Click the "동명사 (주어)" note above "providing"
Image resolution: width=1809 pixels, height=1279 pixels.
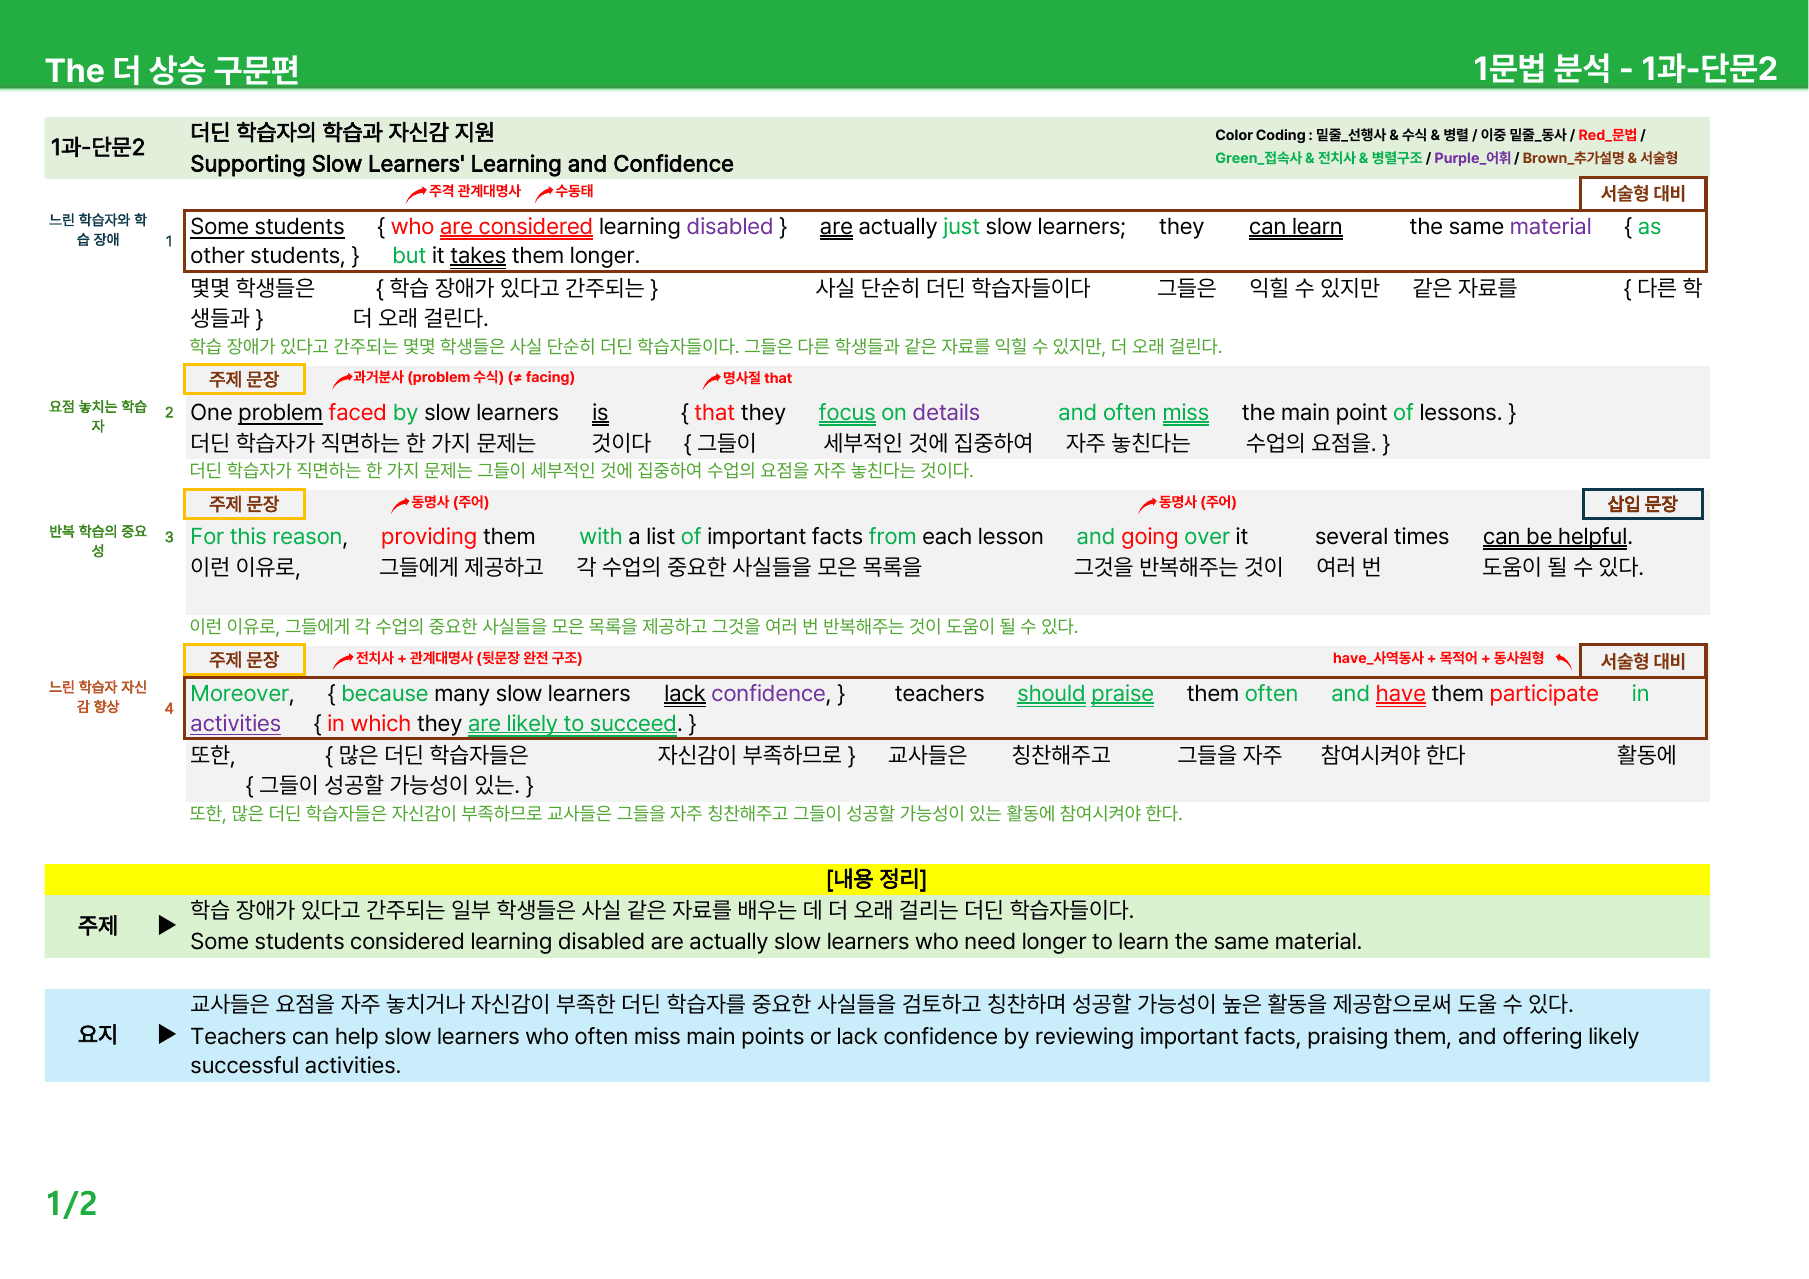coord(450,502)
